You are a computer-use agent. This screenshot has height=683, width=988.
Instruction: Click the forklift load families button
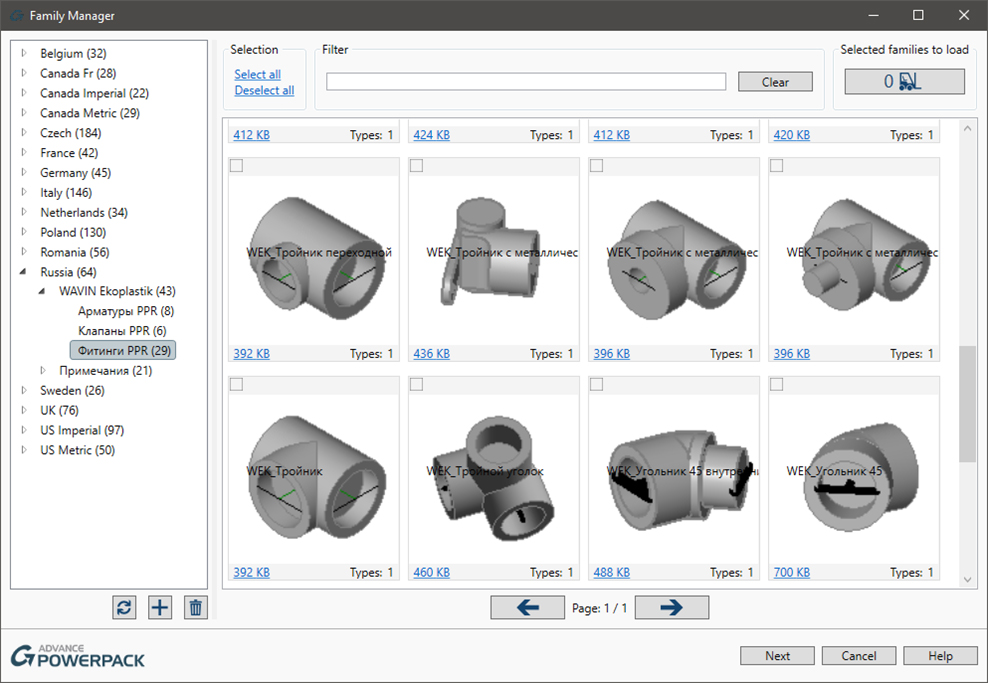(904, 82)
